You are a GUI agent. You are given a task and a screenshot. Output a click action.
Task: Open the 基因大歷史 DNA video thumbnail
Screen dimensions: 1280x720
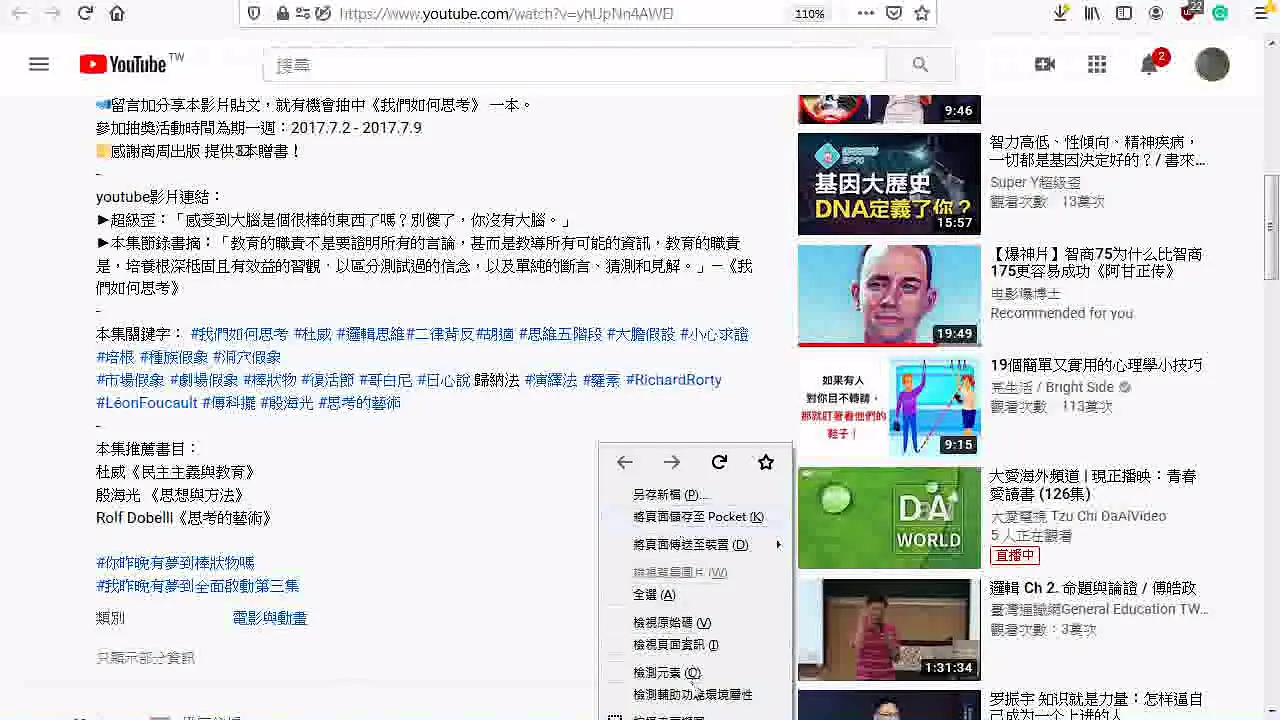889,184
